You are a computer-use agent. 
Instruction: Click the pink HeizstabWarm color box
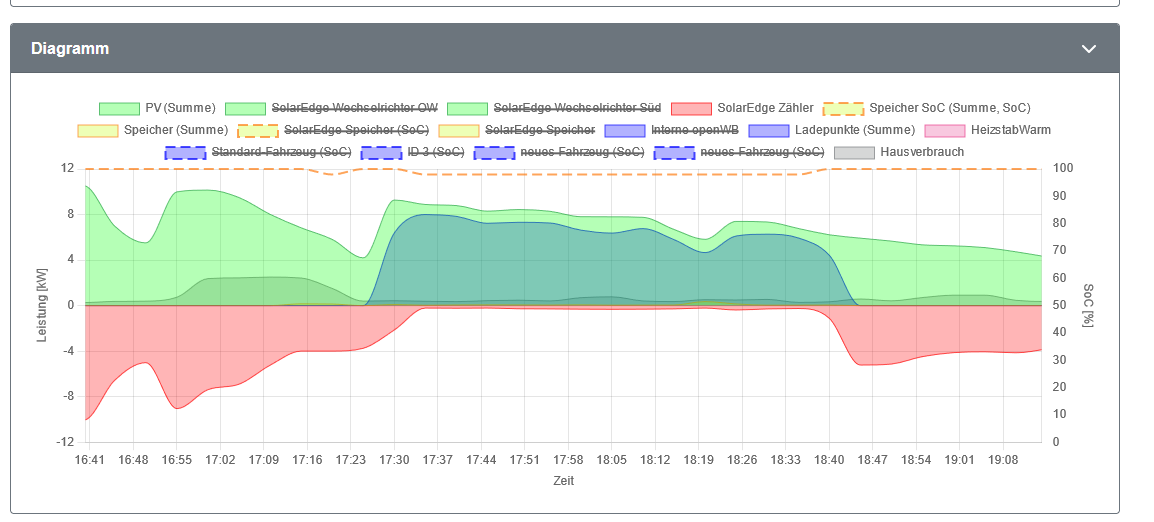[945, 130]
